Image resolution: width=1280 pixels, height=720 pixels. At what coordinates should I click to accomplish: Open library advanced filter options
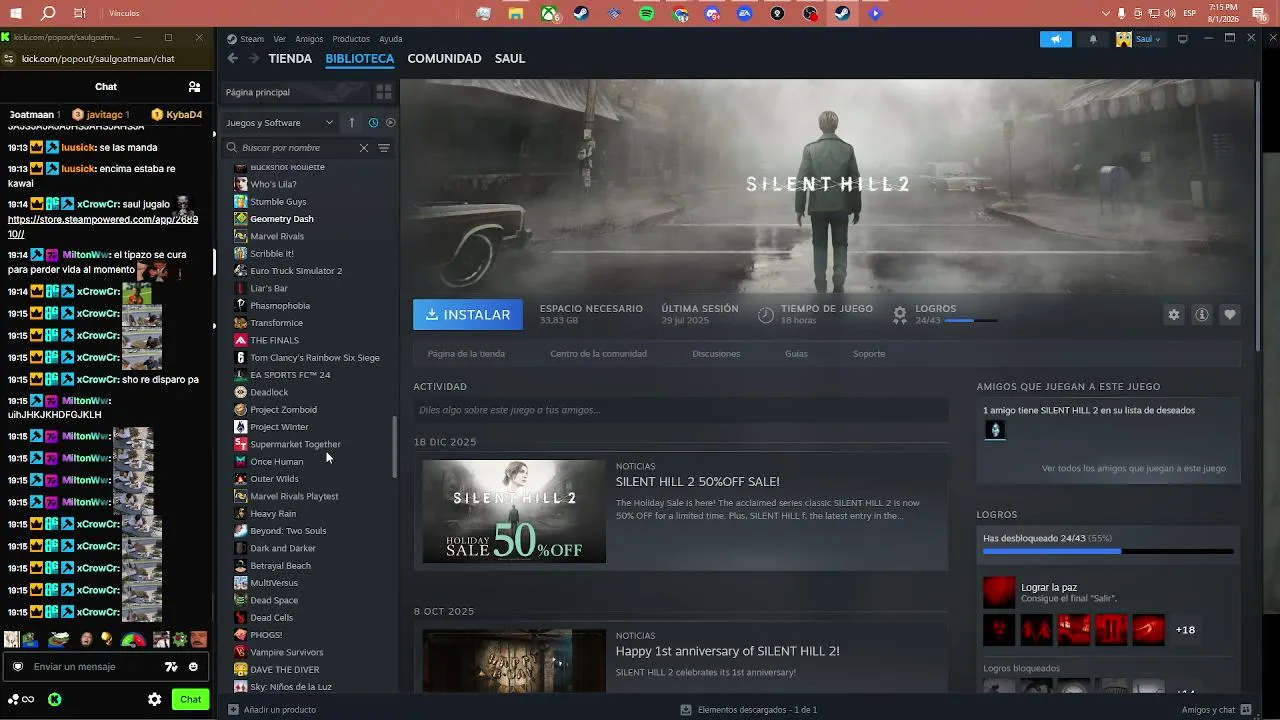384,148
